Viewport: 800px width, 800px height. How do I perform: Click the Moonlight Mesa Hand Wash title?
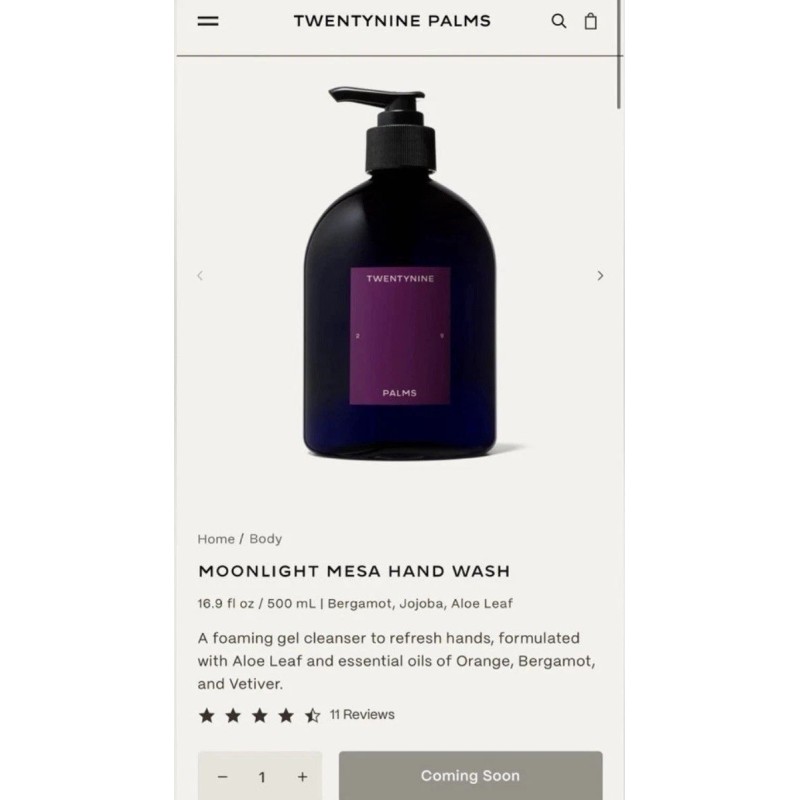(x=354, y=571)
